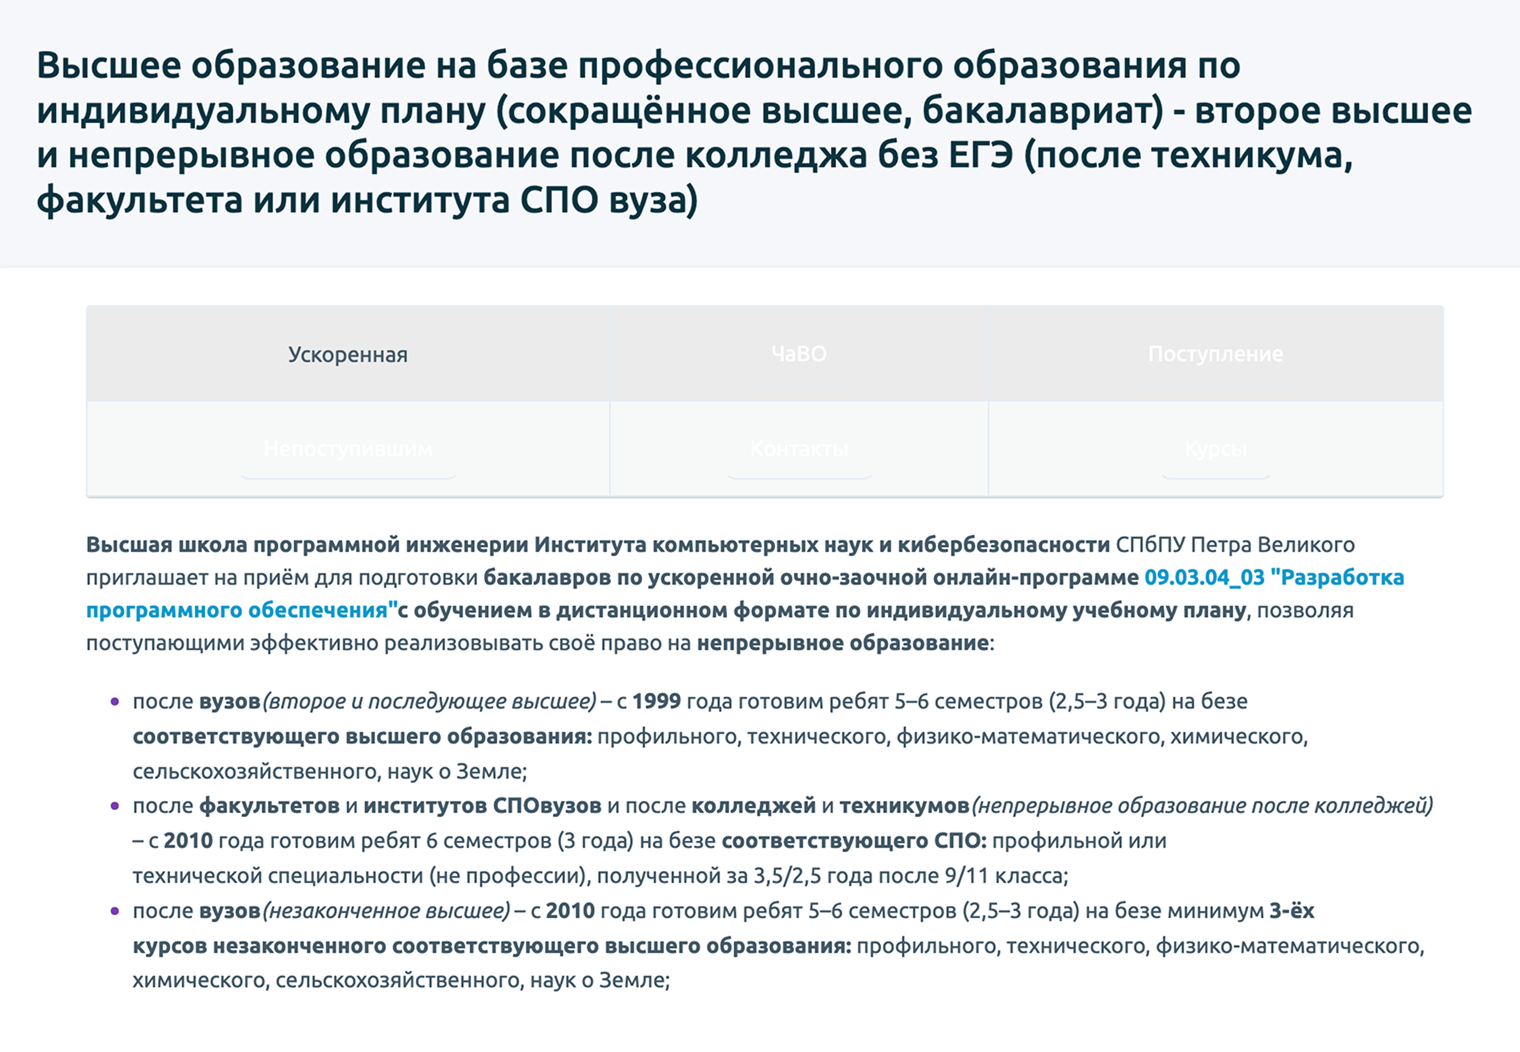Select the Поступление tab
Screen dimensions: 1520x1052
click(1215, 354)
